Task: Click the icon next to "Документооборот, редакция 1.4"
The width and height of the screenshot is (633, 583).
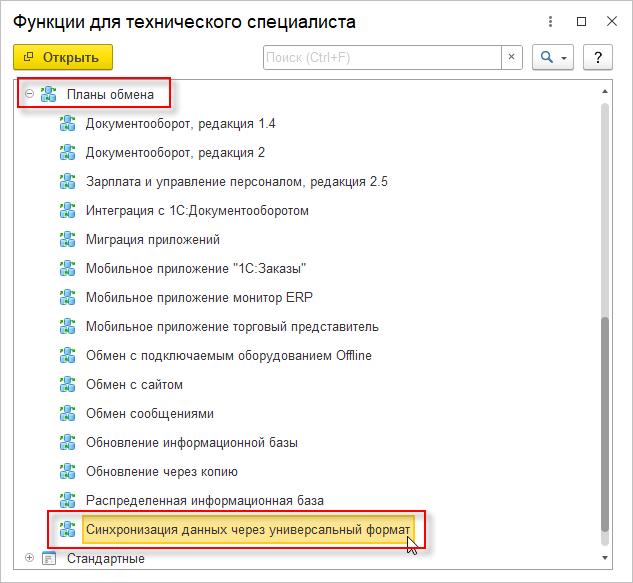Action: tap(68, 124)
